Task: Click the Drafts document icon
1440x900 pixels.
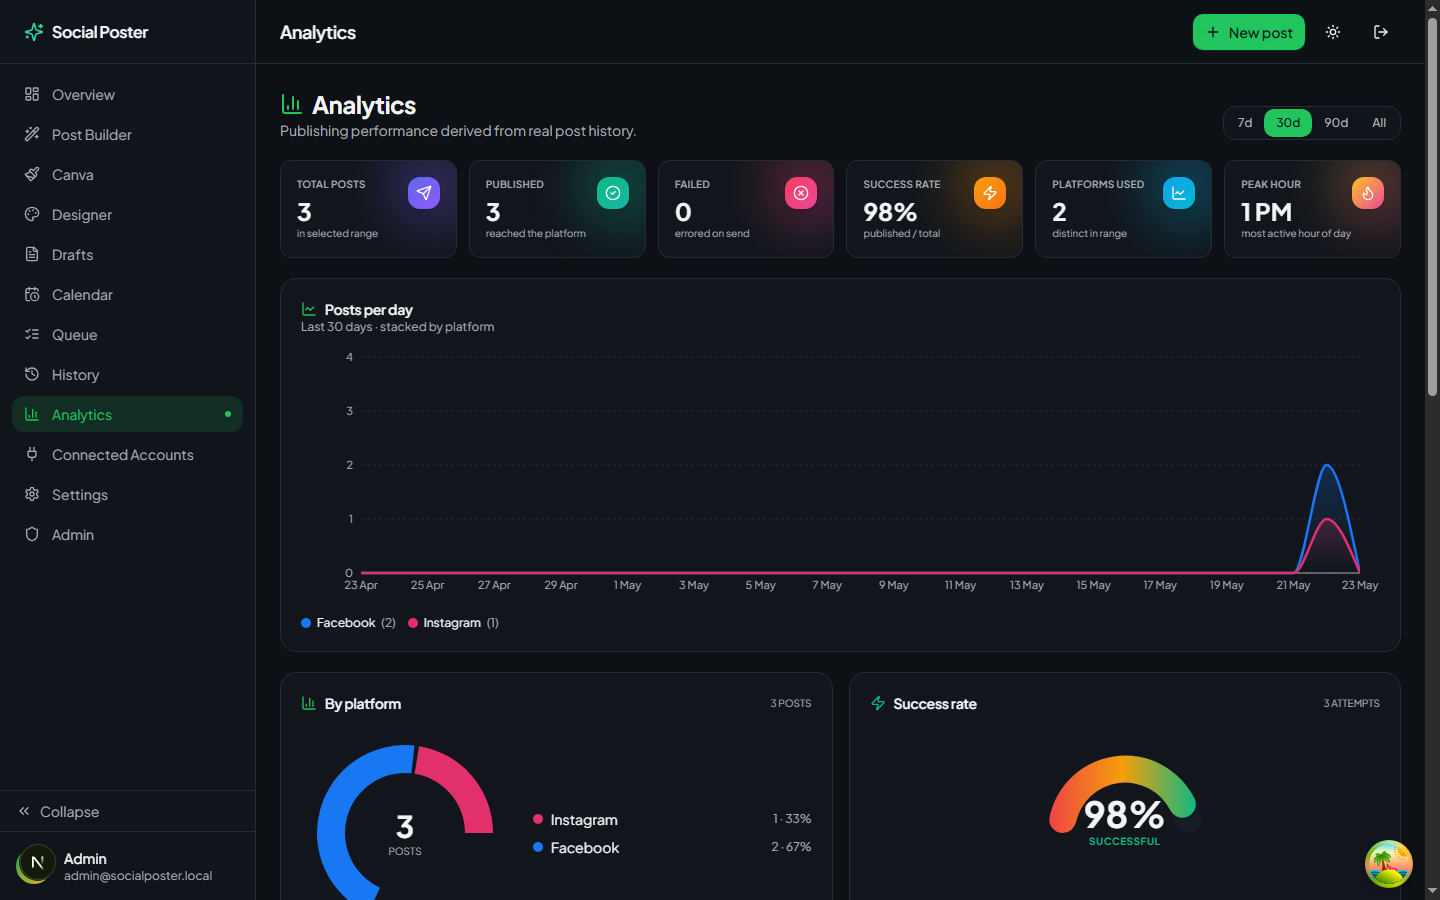Action: coord(32,254)
